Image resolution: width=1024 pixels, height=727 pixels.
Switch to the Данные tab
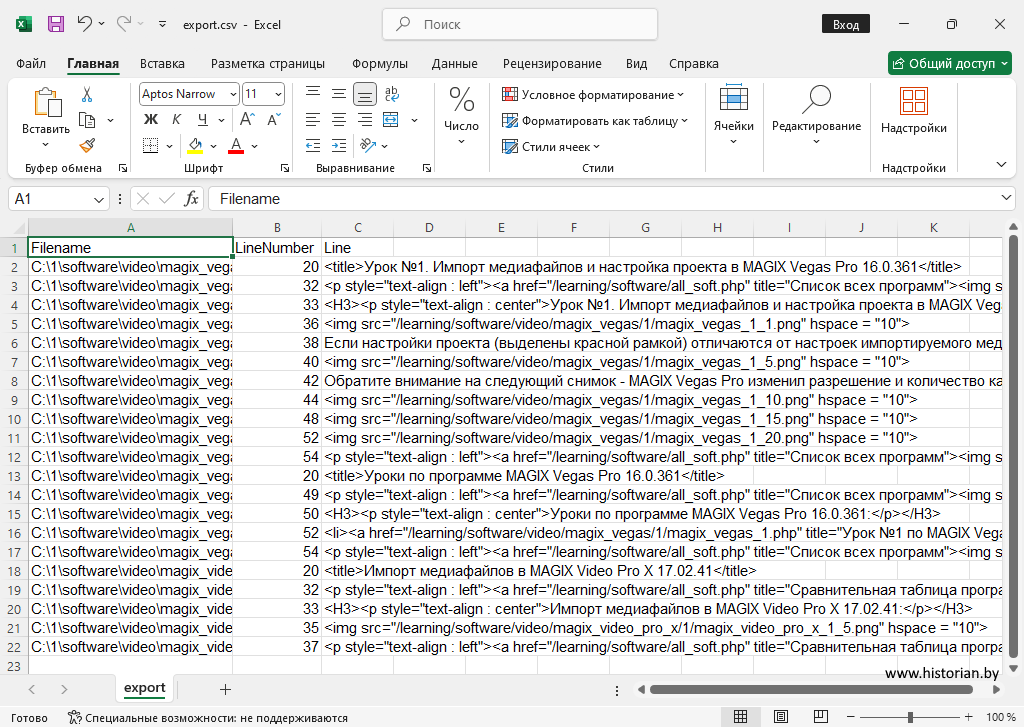pos(454,63)
